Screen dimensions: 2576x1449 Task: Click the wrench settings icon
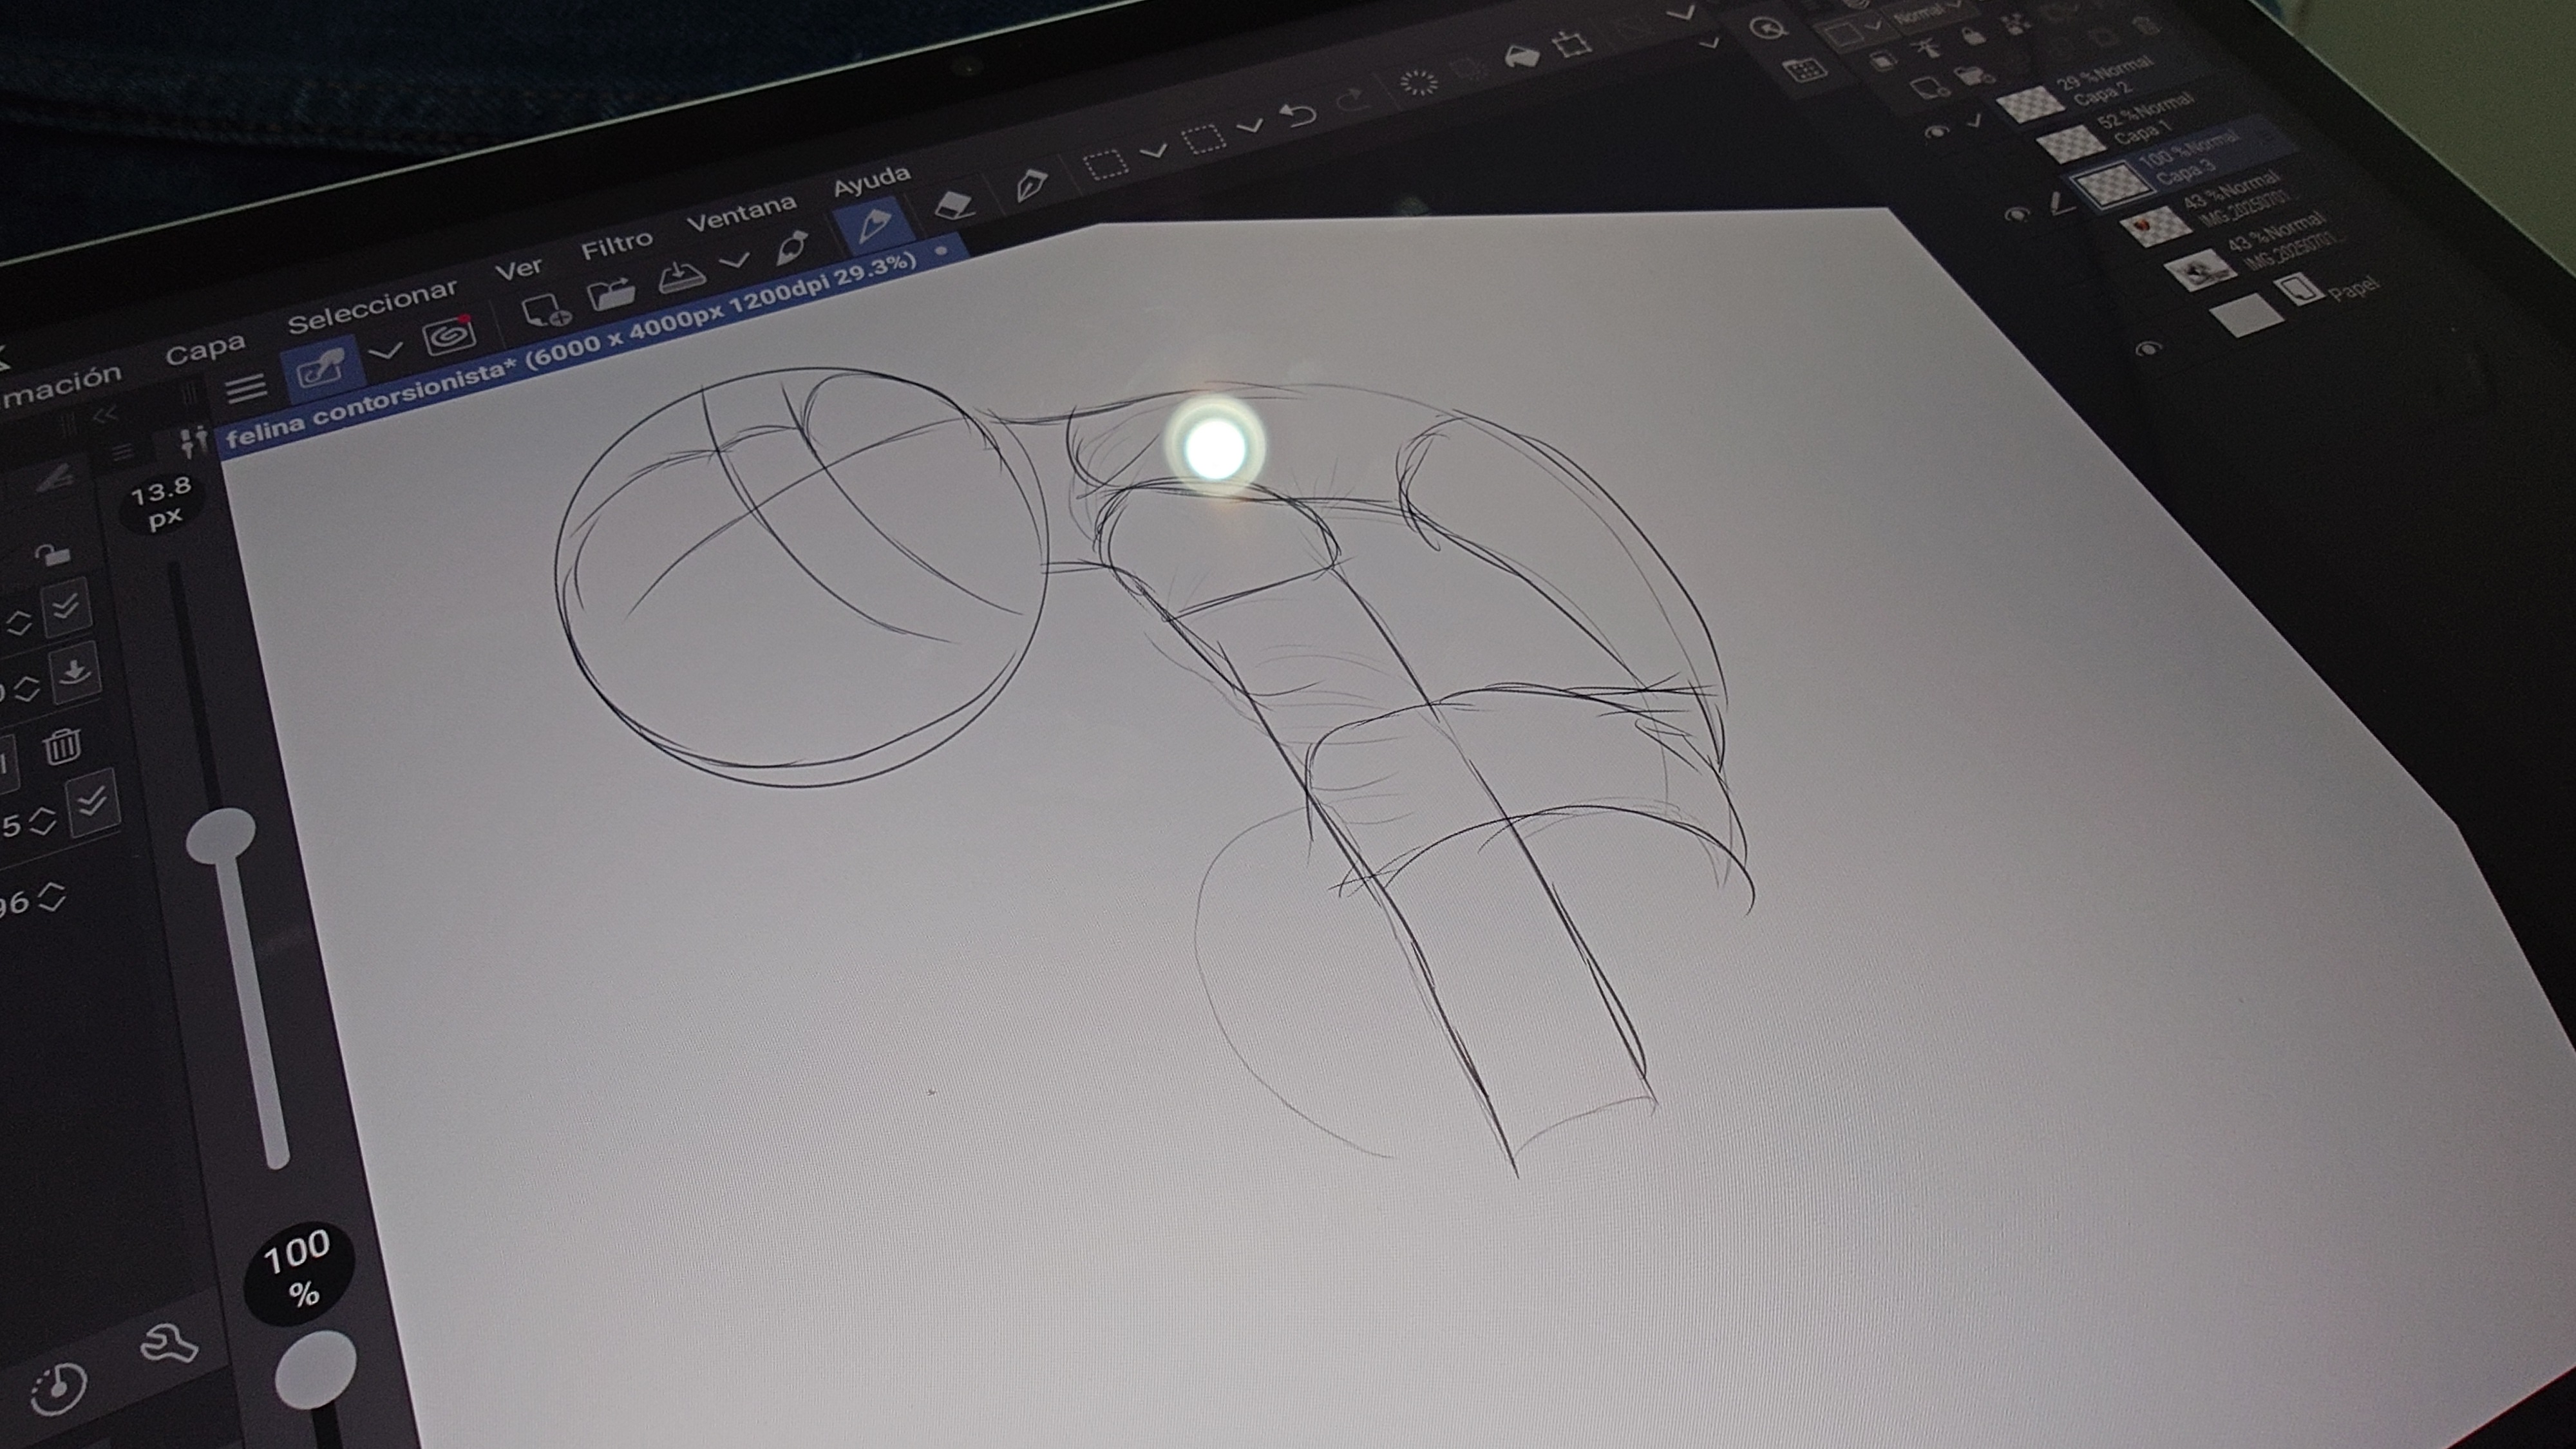[x=168, y=1345]
